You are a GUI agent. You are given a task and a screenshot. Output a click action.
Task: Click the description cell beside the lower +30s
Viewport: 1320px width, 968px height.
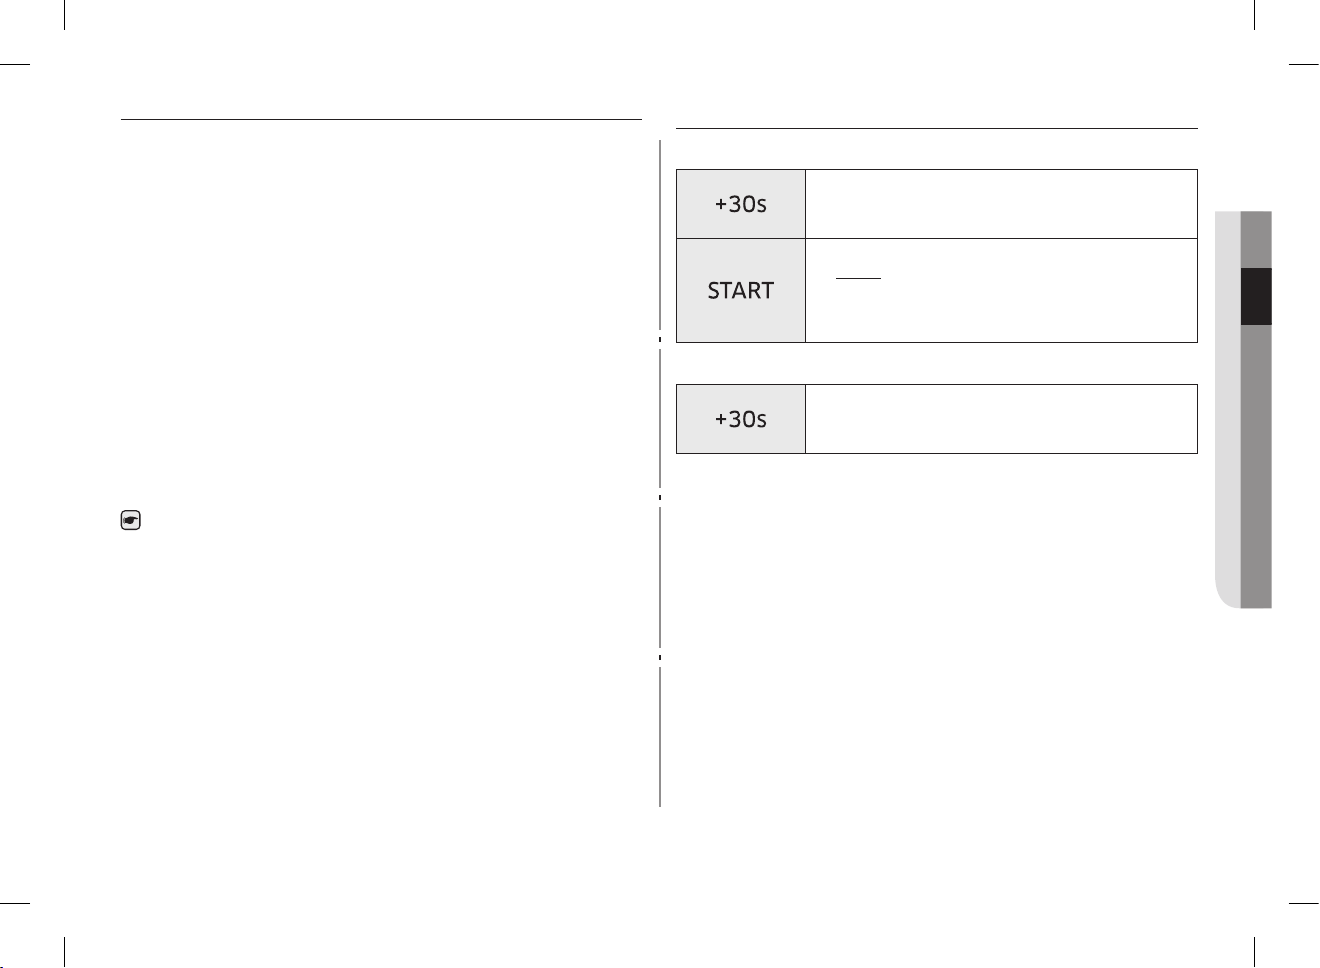click(x=1001, y=419)
